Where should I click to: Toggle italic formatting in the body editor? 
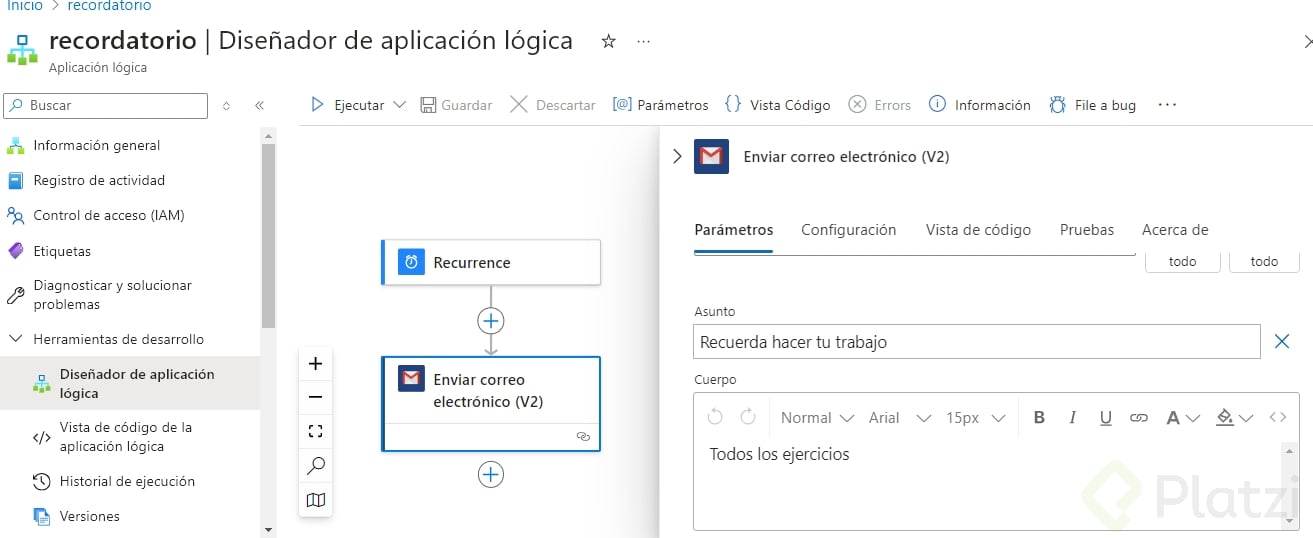pyautogui.click(x=1072, y=418)
